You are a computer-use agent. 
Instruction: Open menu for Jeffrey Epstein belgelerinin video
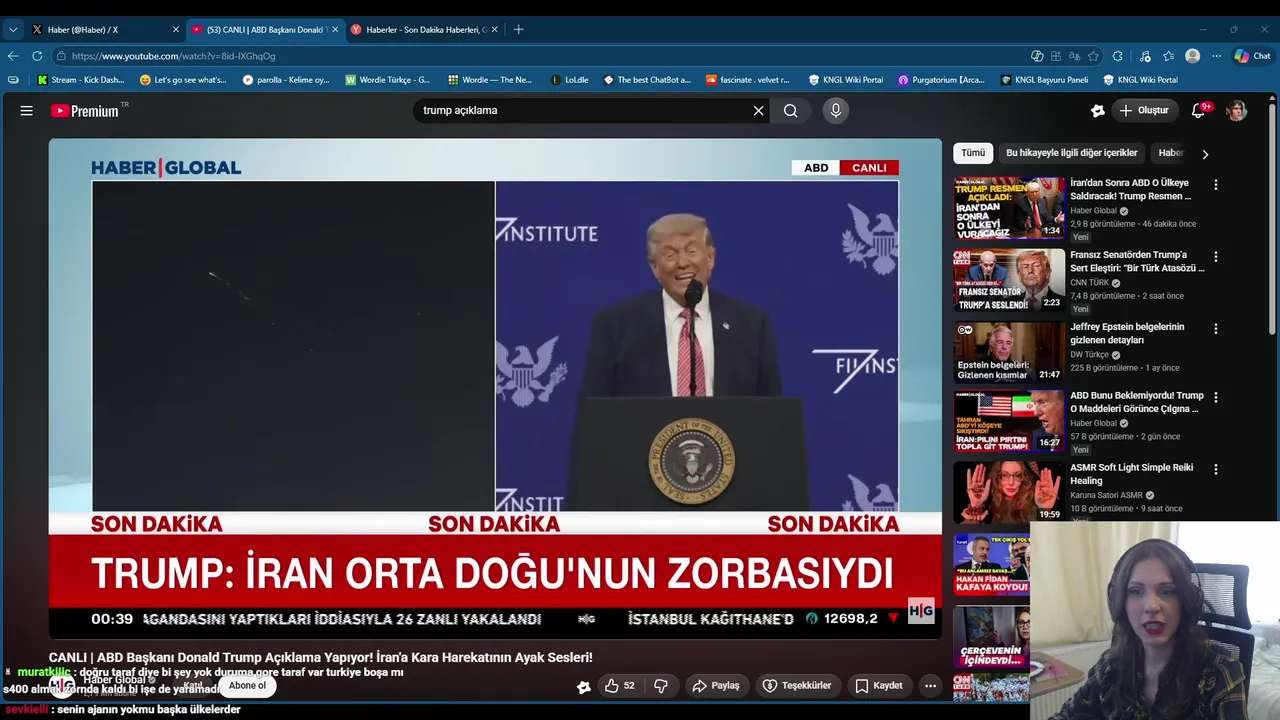click(x=1215, y=329)
